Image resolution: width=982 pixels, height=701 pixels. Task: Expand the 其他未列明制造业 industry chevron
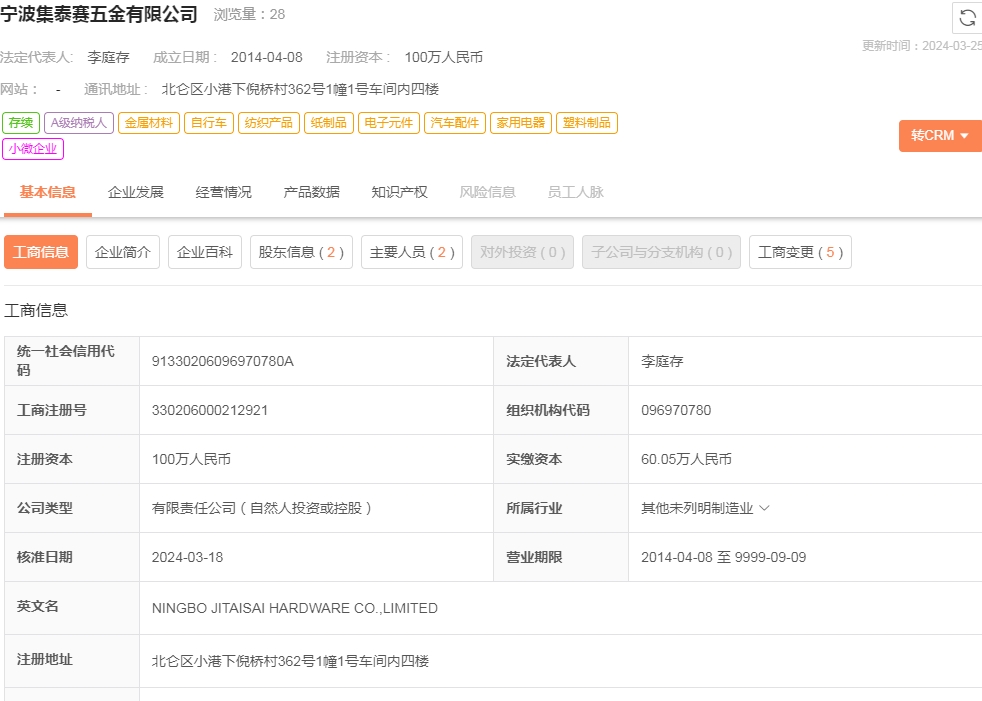coord(764,508)
